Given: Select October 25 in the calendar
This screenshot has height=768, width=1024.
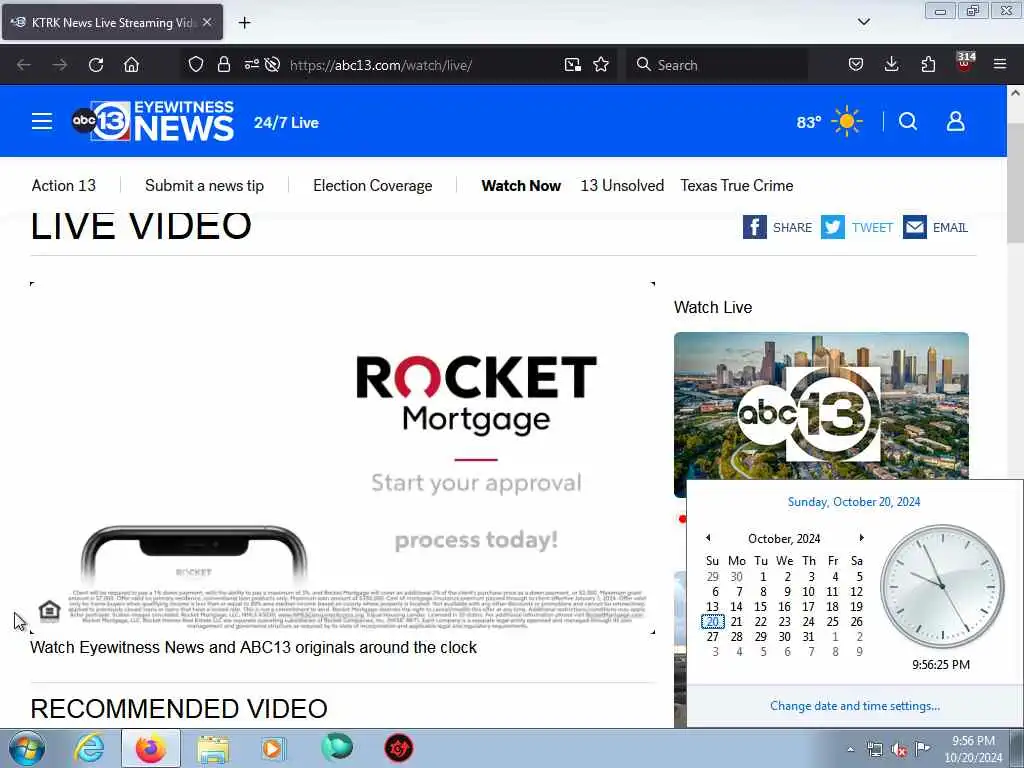Looking at the screenshot, I should [x=832, y=622].
